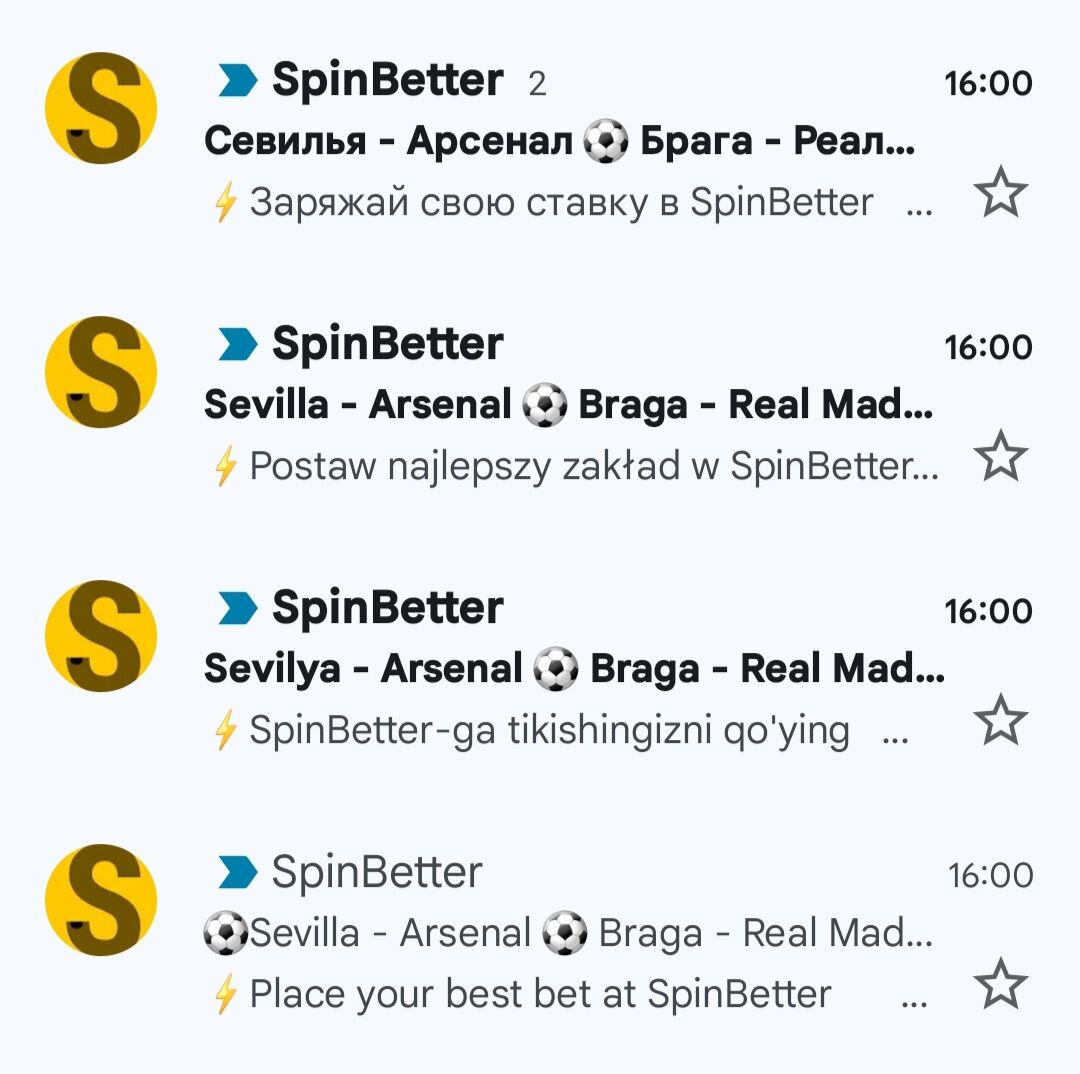The image size is (1080, 1074).
Task: Expand the ellipsis after 'Place your best bet'
Action: (914, 1000)
